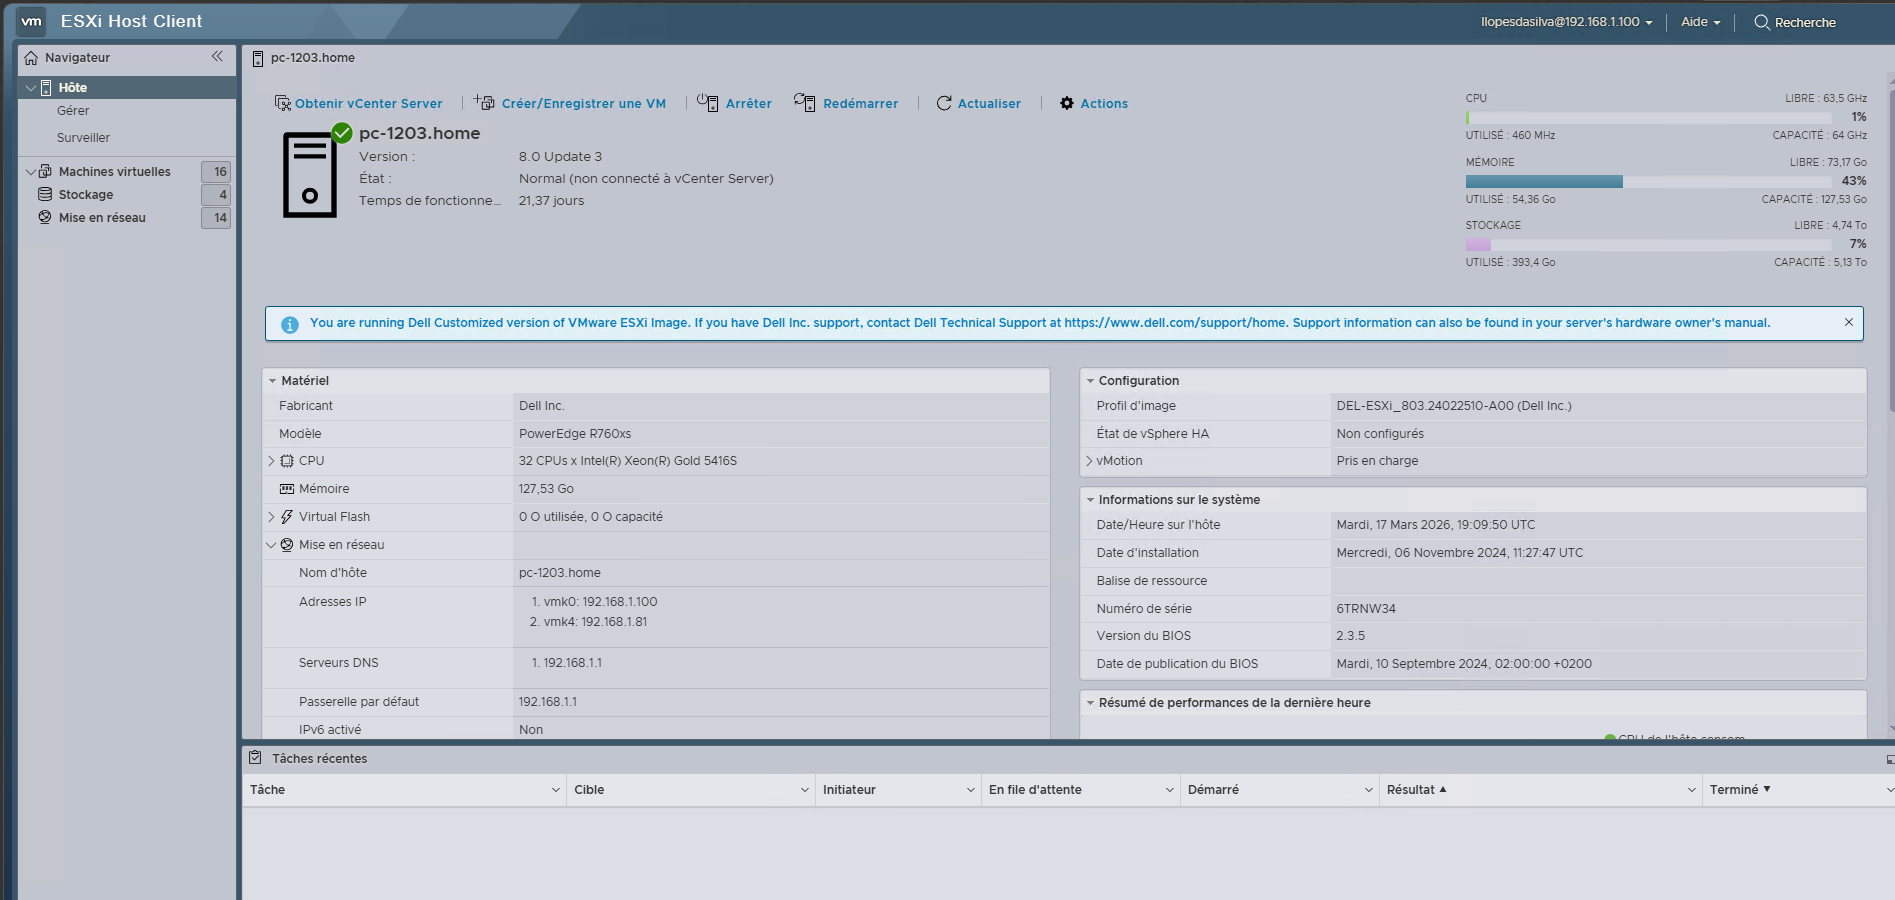Expand the Virtual Flash row
Viewport: 1895px width, 900px height.
click(271, 517)
